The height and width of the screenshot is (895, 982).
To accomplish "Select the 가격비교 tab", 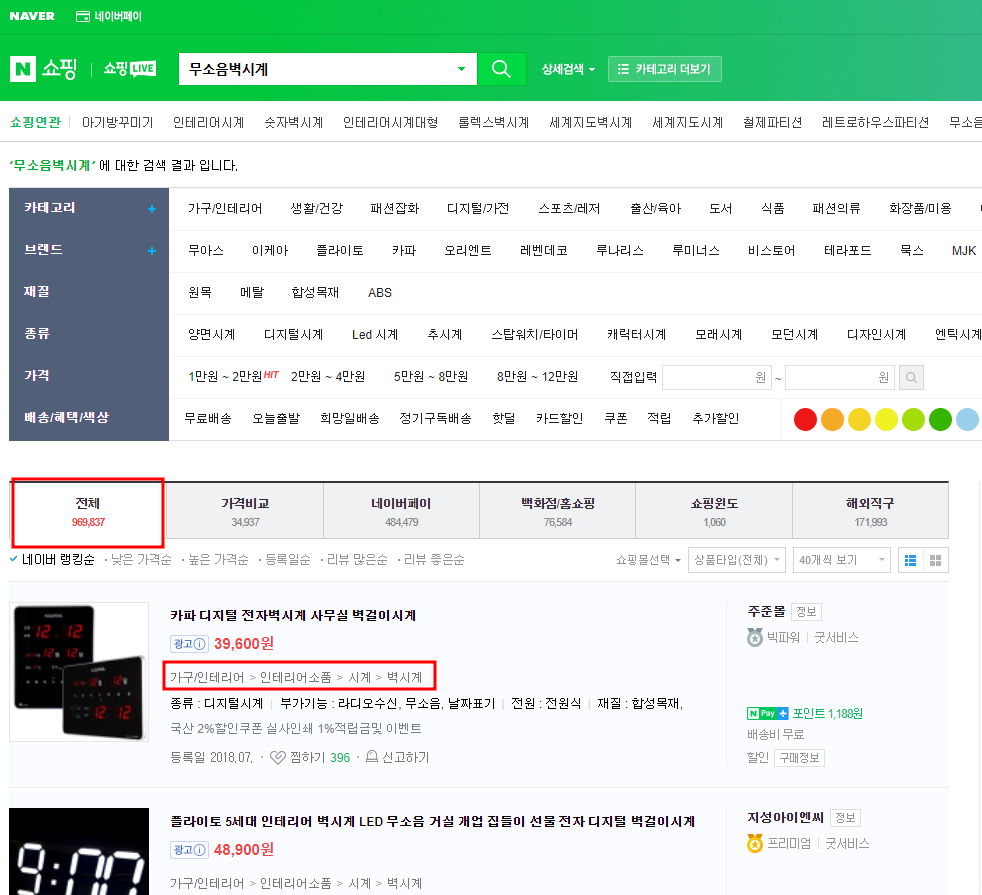I will (245, 511).
